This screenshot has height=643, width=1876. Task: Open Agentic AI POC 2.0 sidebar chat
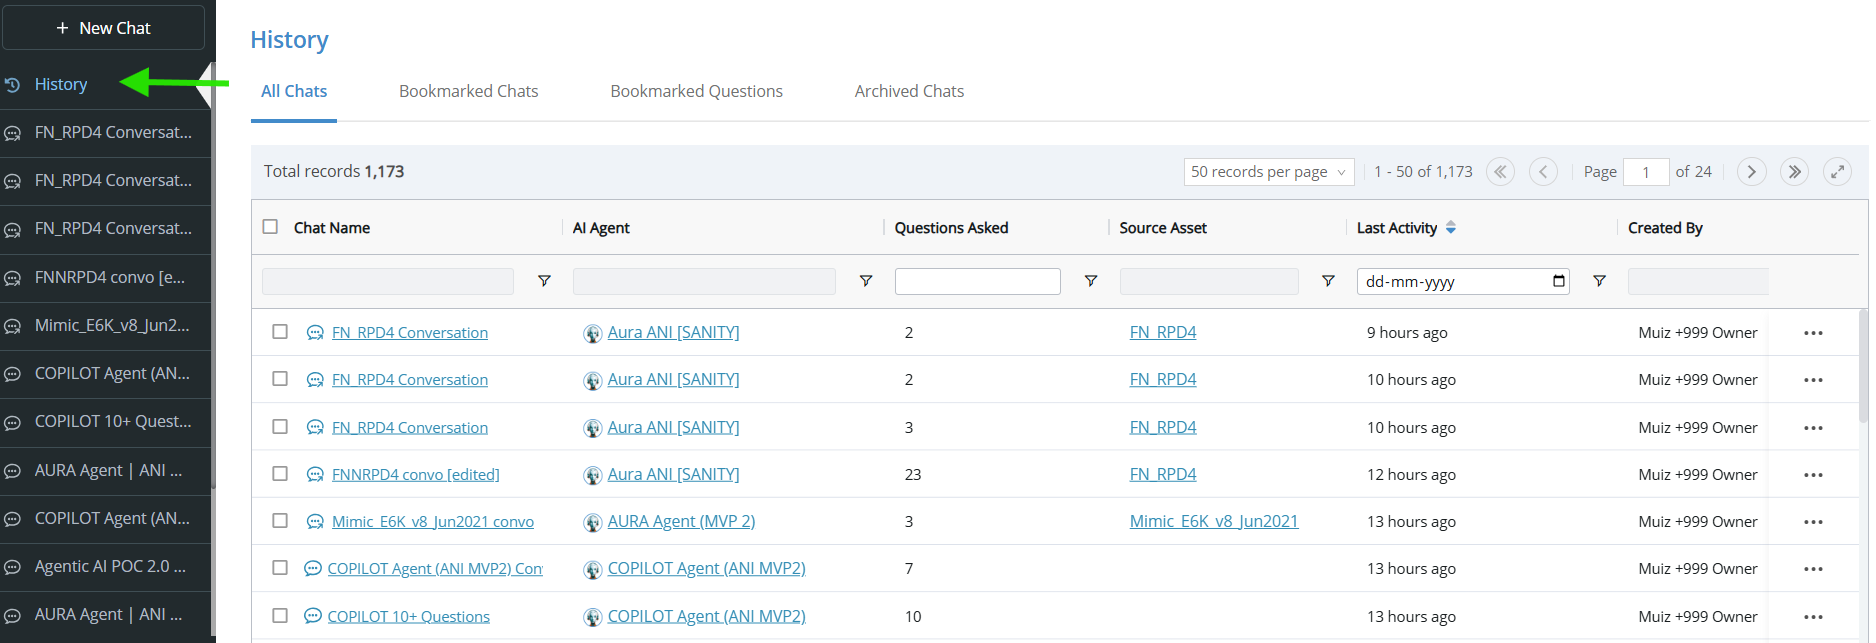[110, 566]
